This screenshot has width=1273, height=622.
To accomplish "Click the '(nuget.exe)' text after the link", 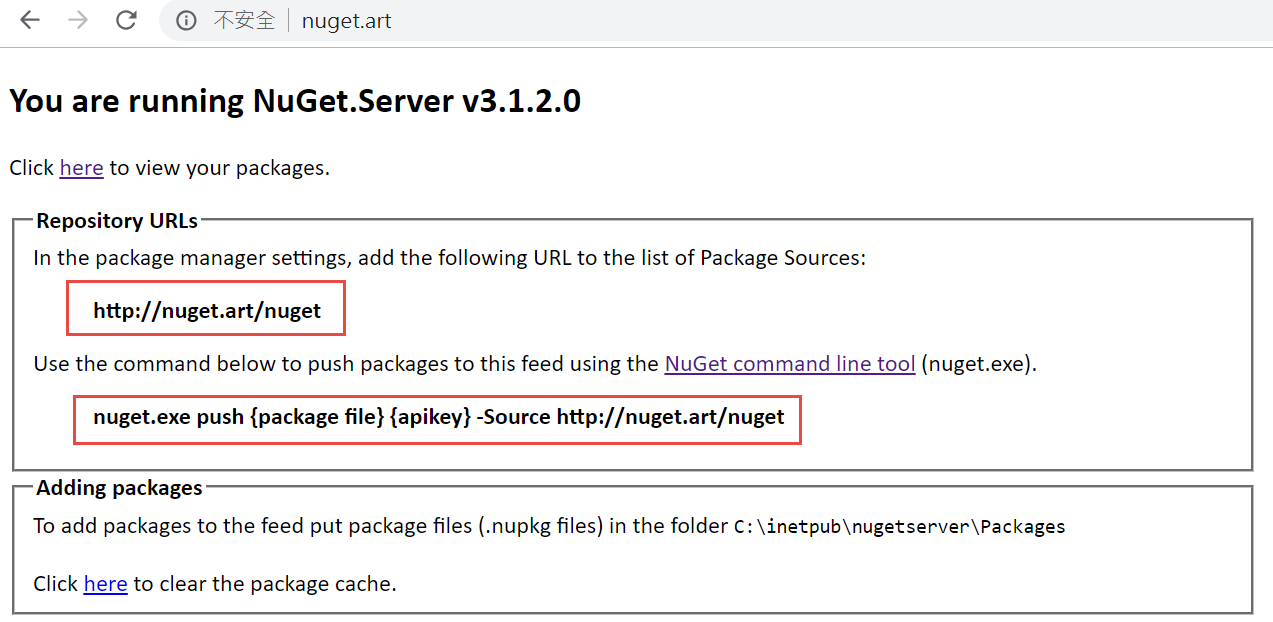I will coord(979,364).
